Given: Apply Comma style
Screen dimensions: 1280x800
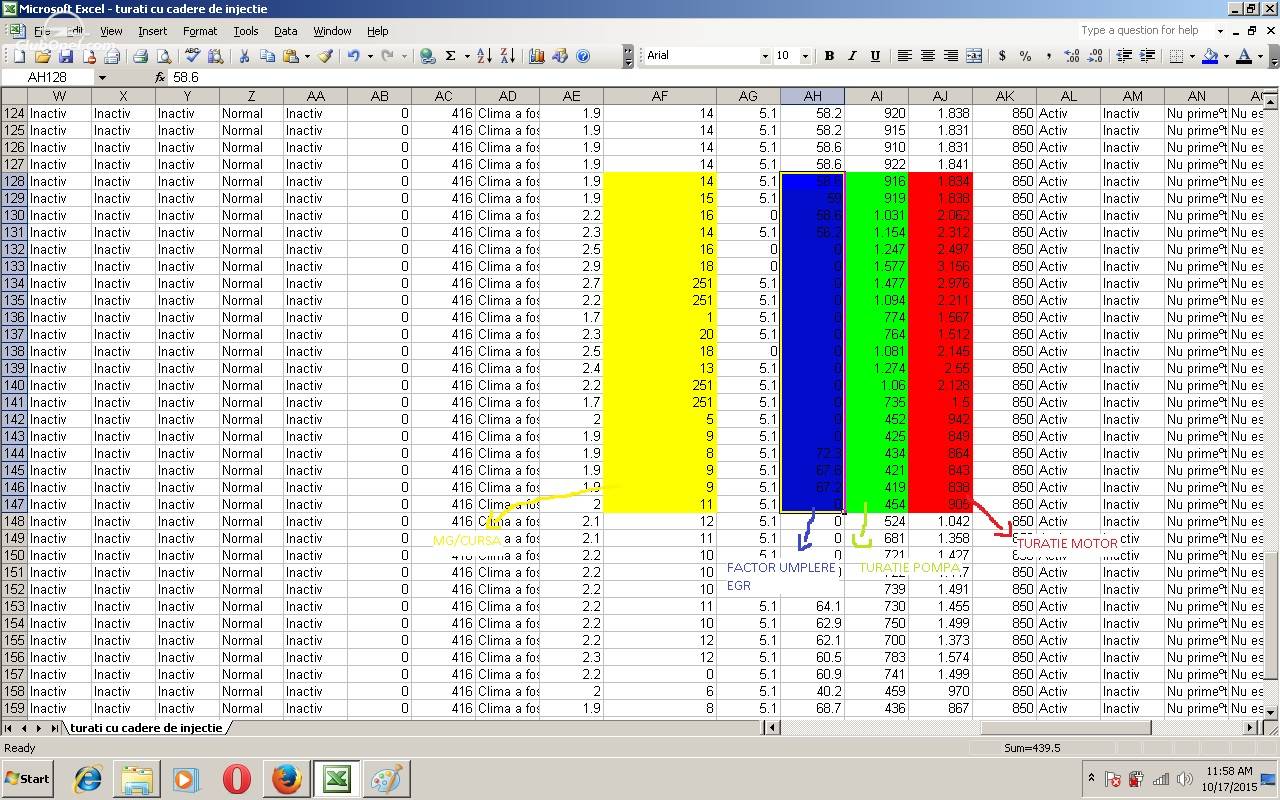Looking at the screenshot, I should click(x=1049, y=56).
